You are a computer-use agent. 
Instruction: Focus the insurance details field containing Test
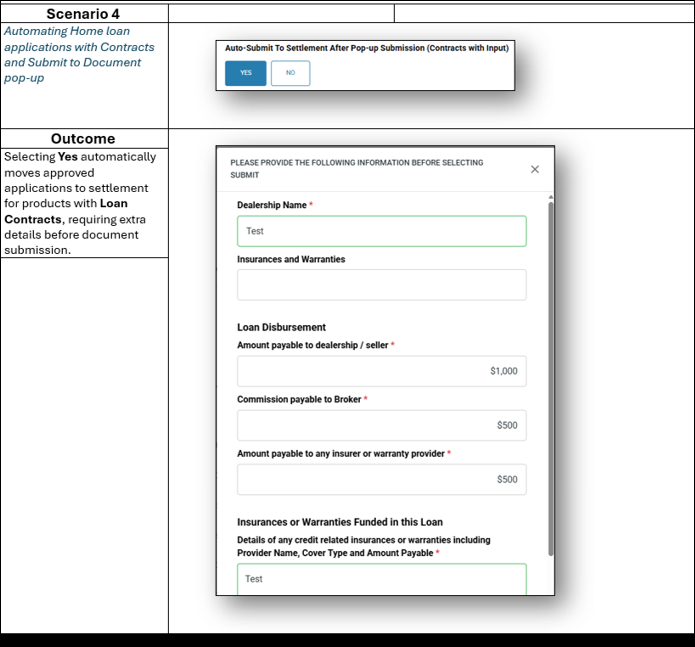click(381, 579)
